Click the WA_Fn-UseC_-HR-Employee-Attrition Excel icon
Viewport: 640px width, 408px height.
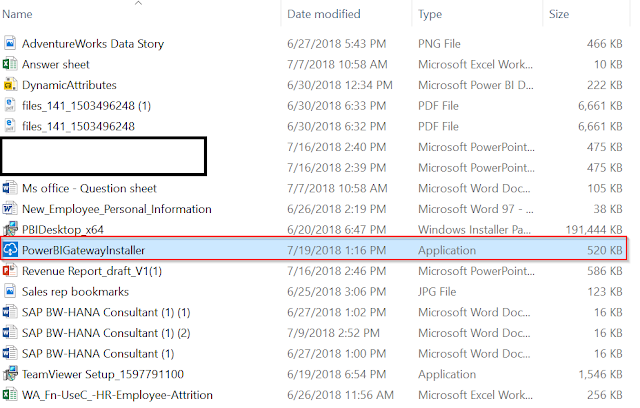pos(10,395)
